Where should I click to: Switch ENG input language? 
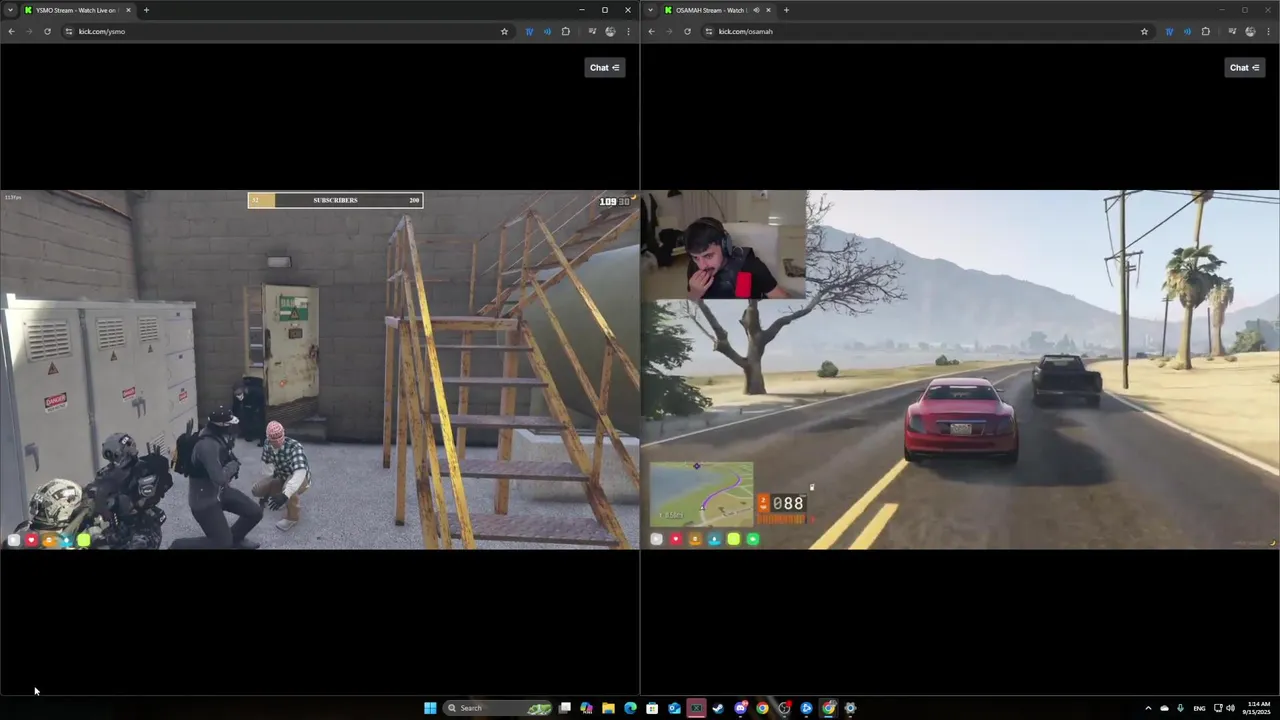click(x=1199, y=708)
